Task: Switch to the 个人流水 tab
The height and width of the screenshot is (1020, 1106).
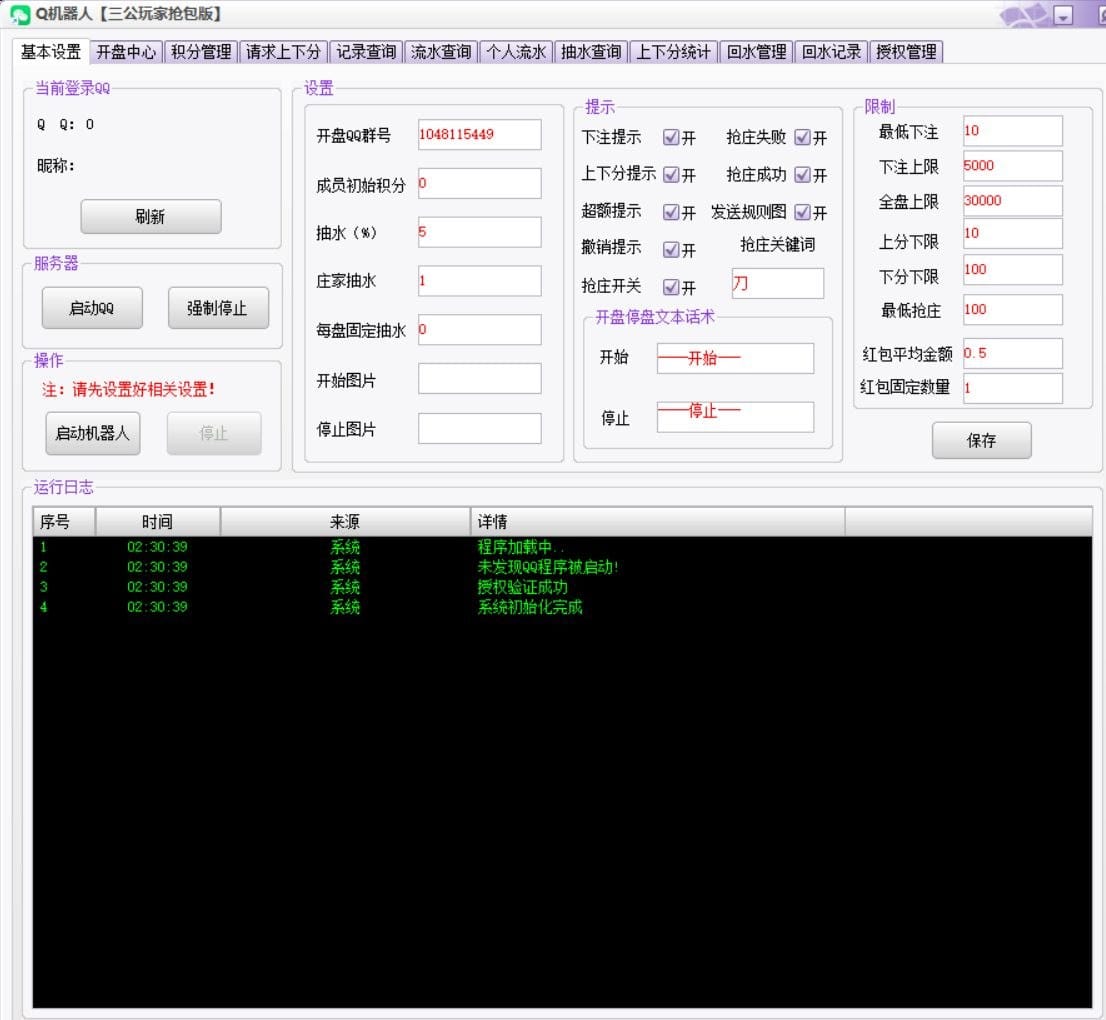Action: tap(516, 52)
